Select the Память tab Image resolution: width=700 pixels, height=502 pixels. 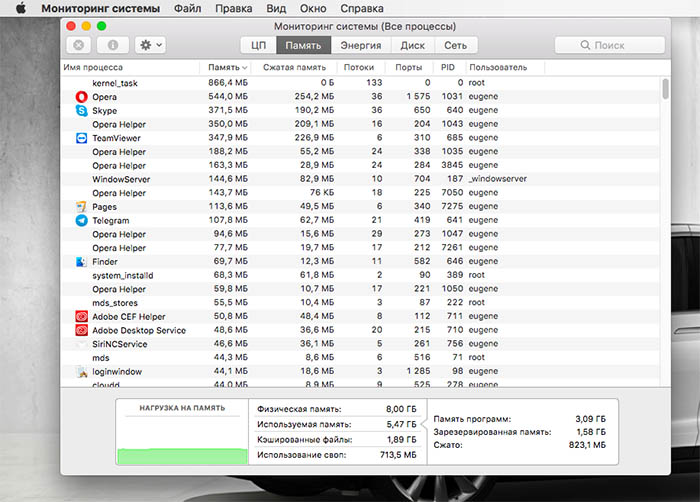coord(304,45)
